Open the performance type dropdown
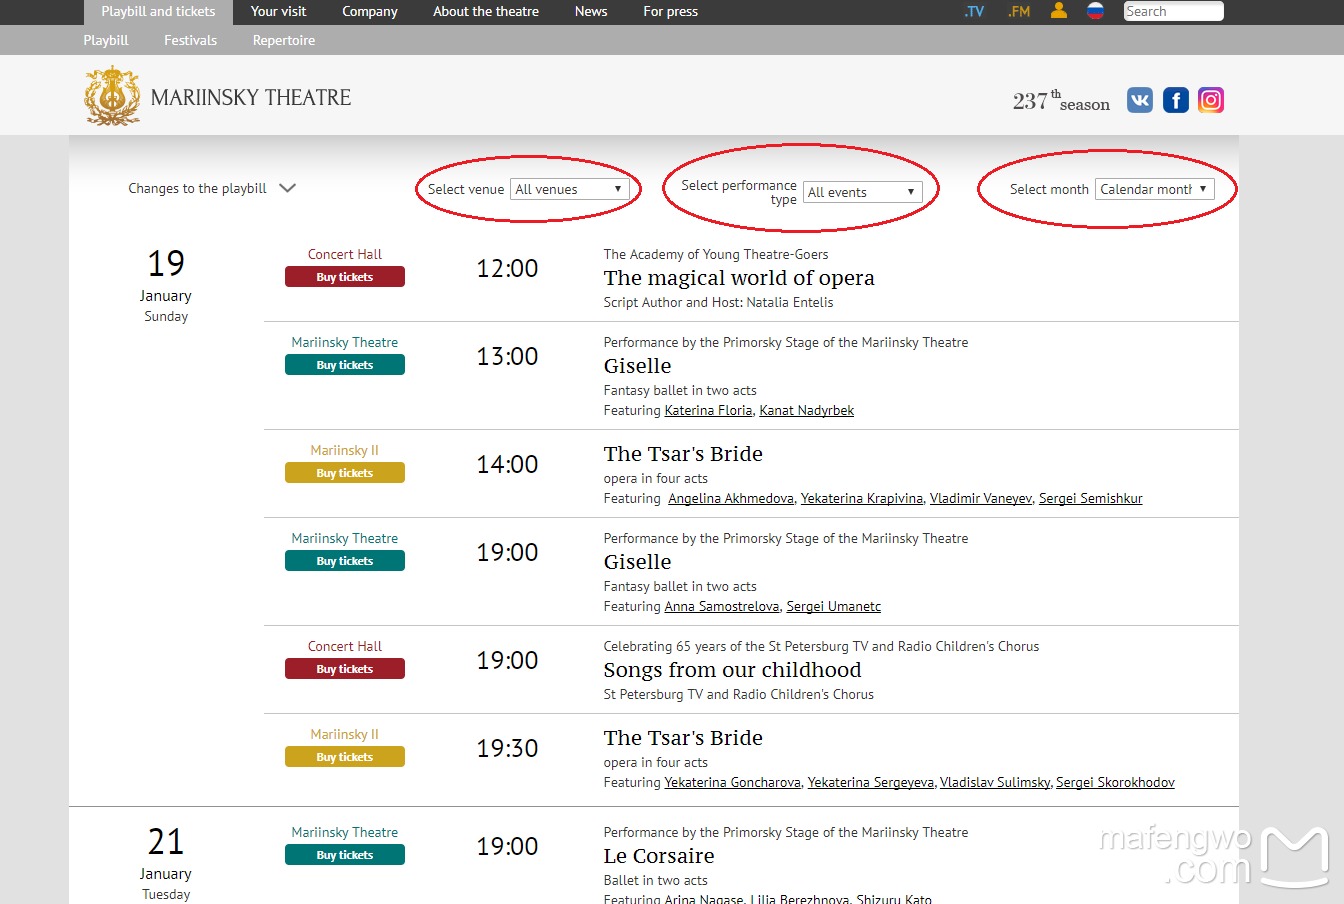This screenshot has width=1344, height=904. click(x=862, y=192)
